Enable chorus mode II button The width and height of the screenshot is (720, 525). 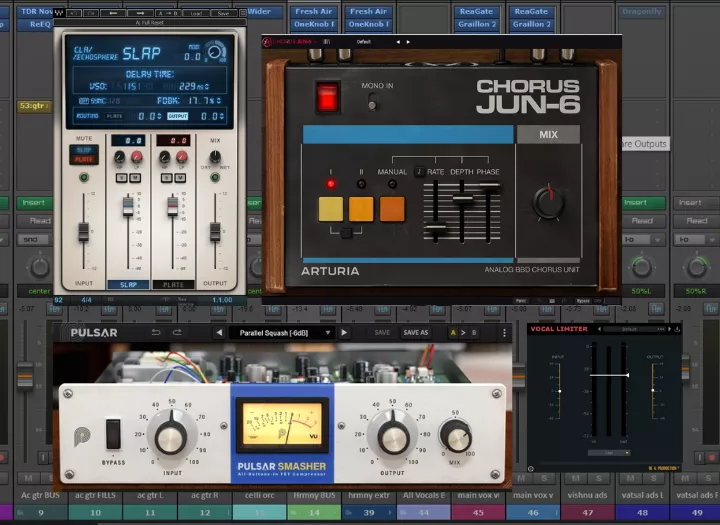[361, 209]
